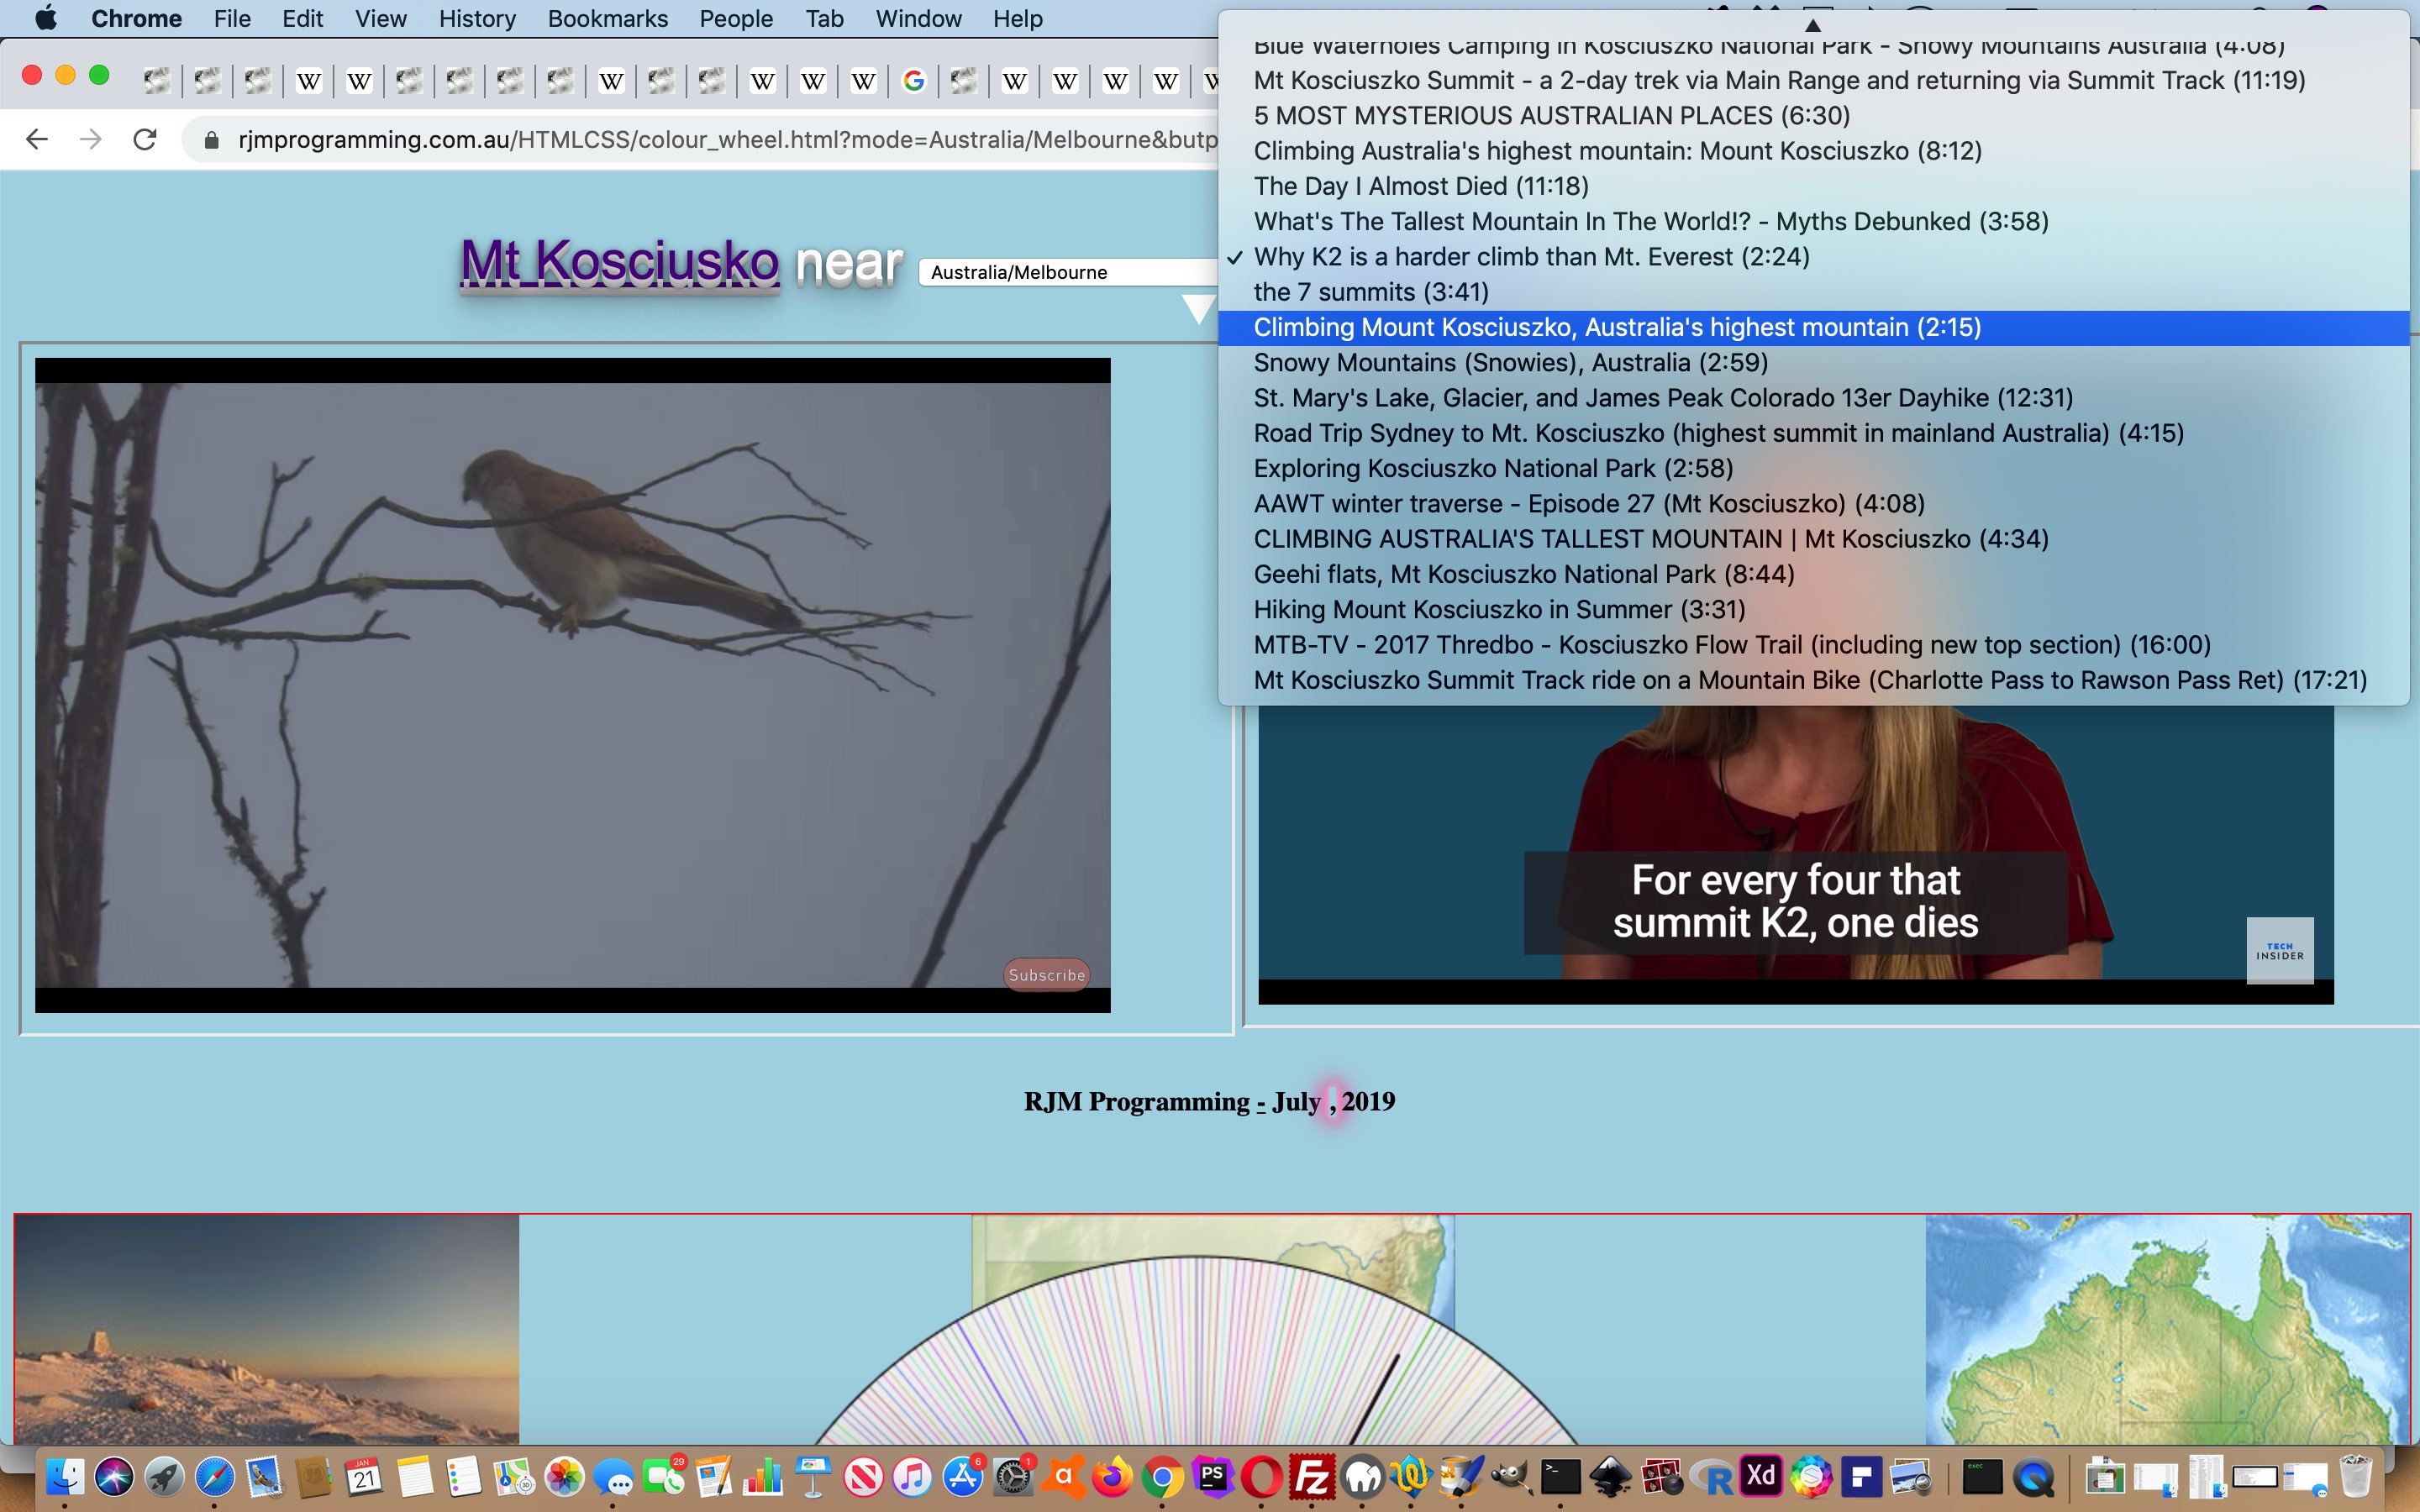Select checked 'Why K2 is a harder climb' option
Screen dimensions: 2420x1512
click(1813, 257)
